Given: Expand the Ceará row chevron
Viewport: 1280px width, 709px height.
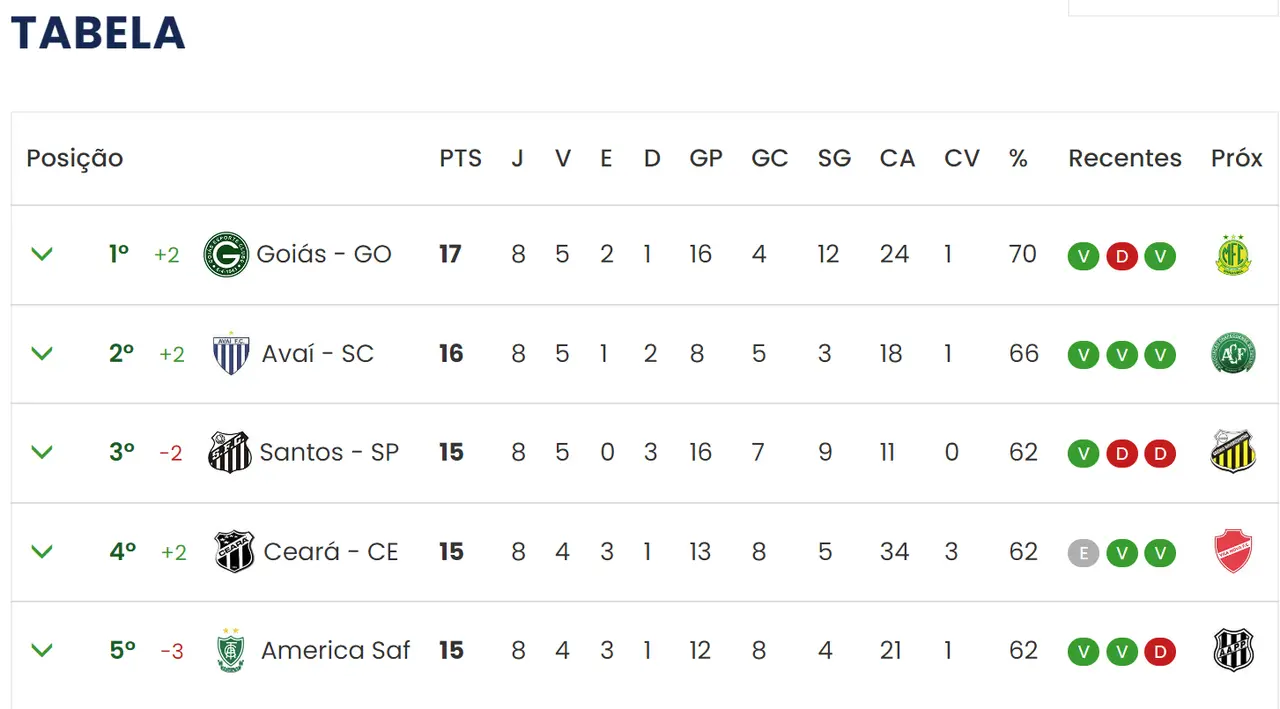Looking at the screenshot, I should pos(42,551).
